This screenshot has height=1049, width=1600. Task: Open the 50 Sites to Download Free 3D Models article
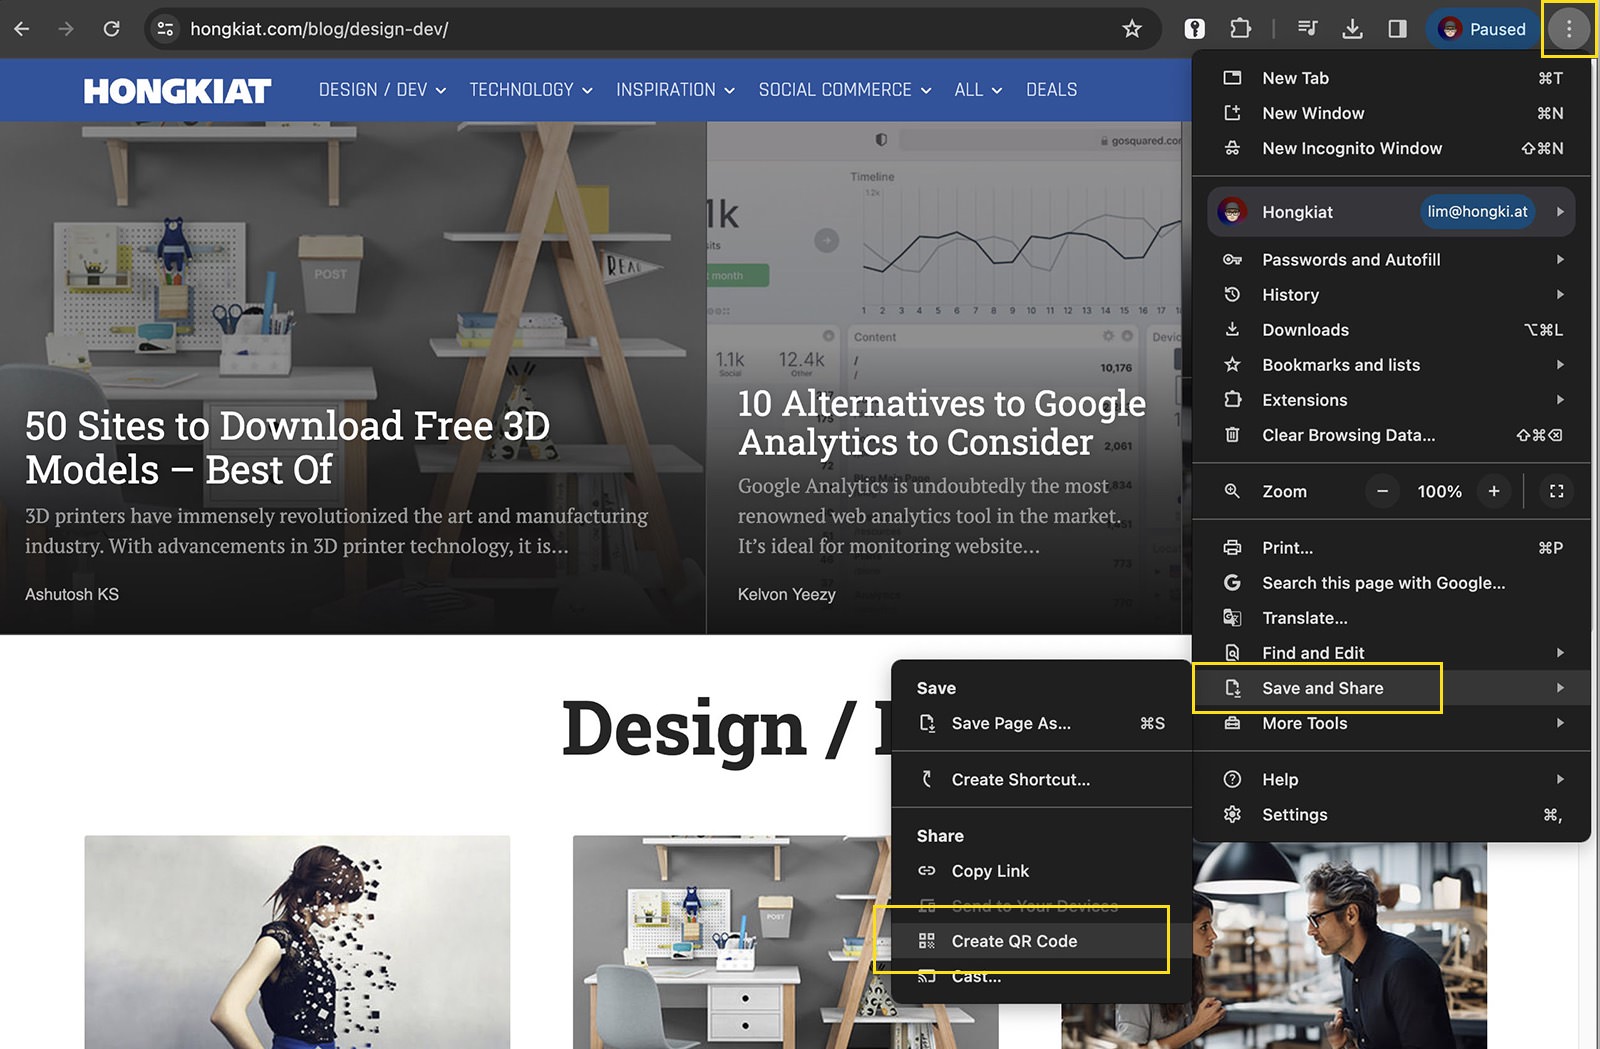point(288,448)
